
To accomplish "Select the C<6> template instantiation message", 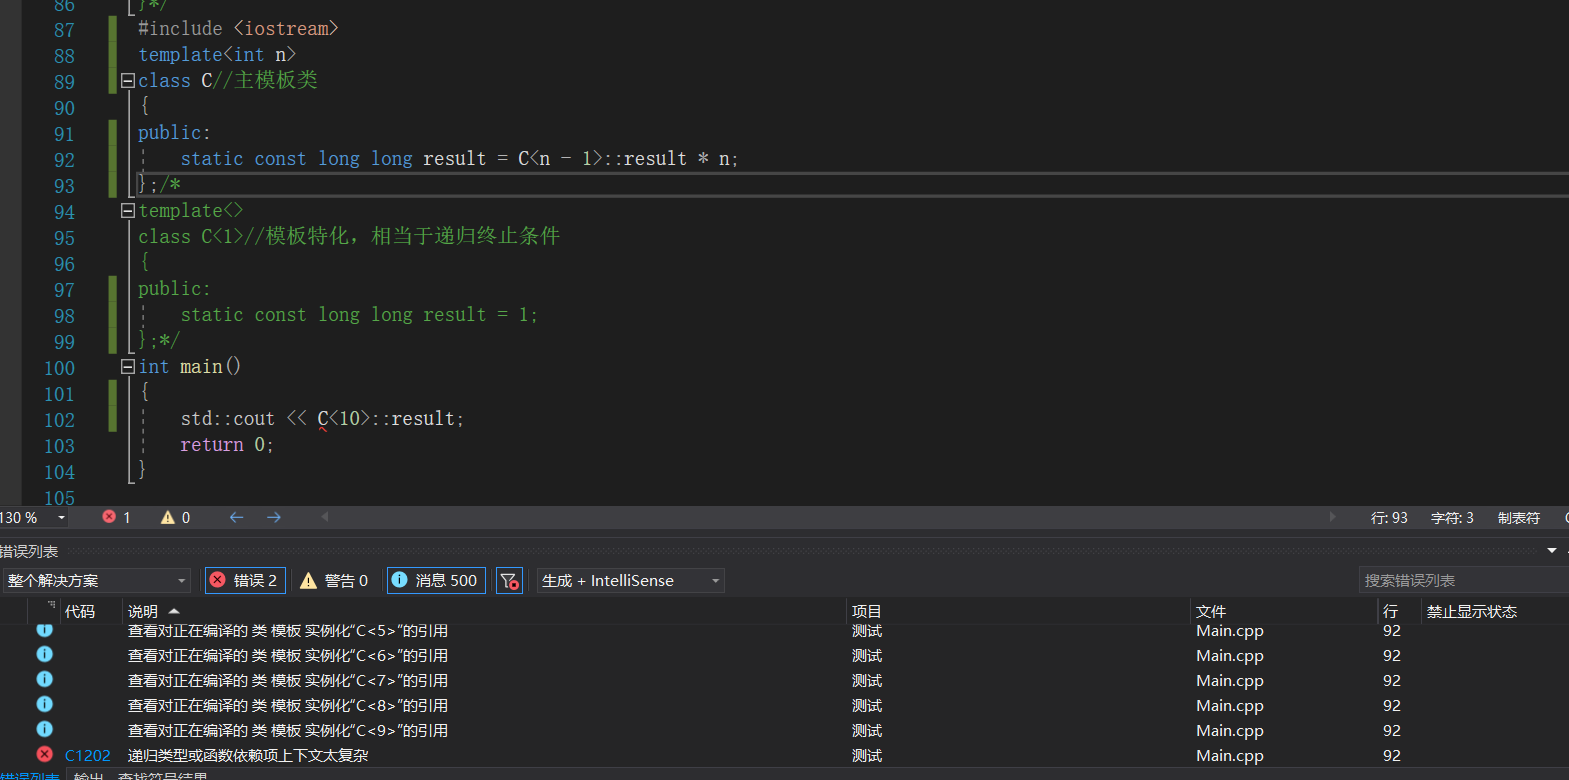I will [288, 656].
